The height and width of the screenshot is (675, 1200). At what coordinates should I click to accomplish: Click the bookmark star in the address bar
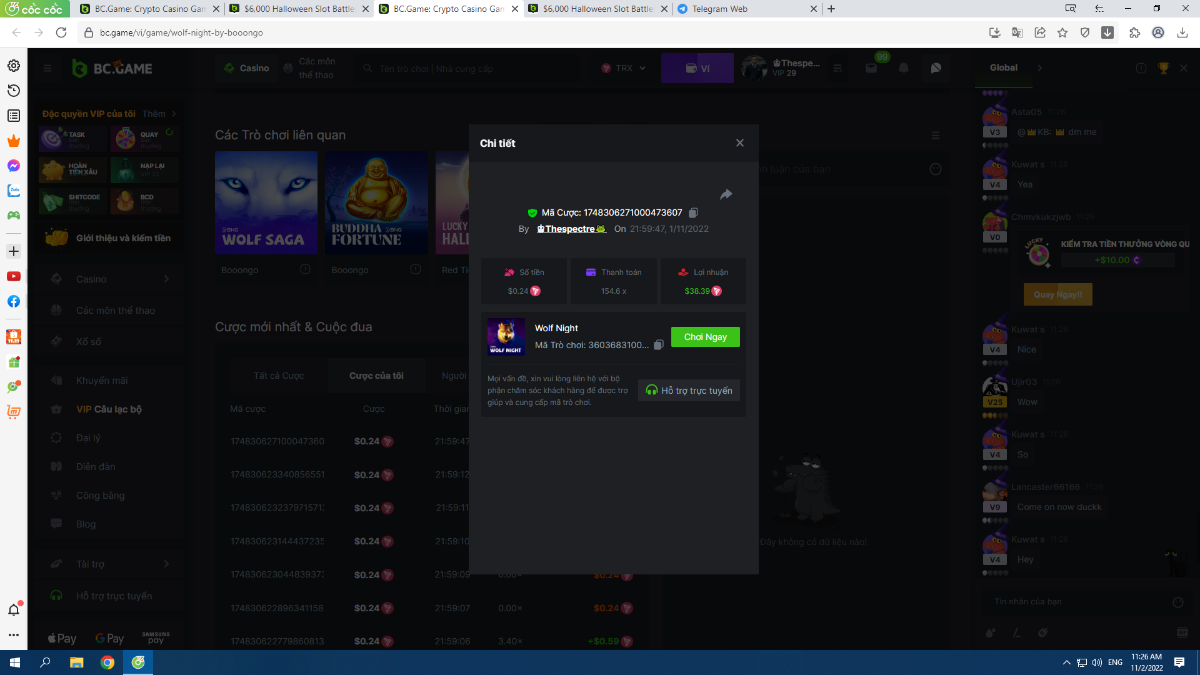(1062, 32)
